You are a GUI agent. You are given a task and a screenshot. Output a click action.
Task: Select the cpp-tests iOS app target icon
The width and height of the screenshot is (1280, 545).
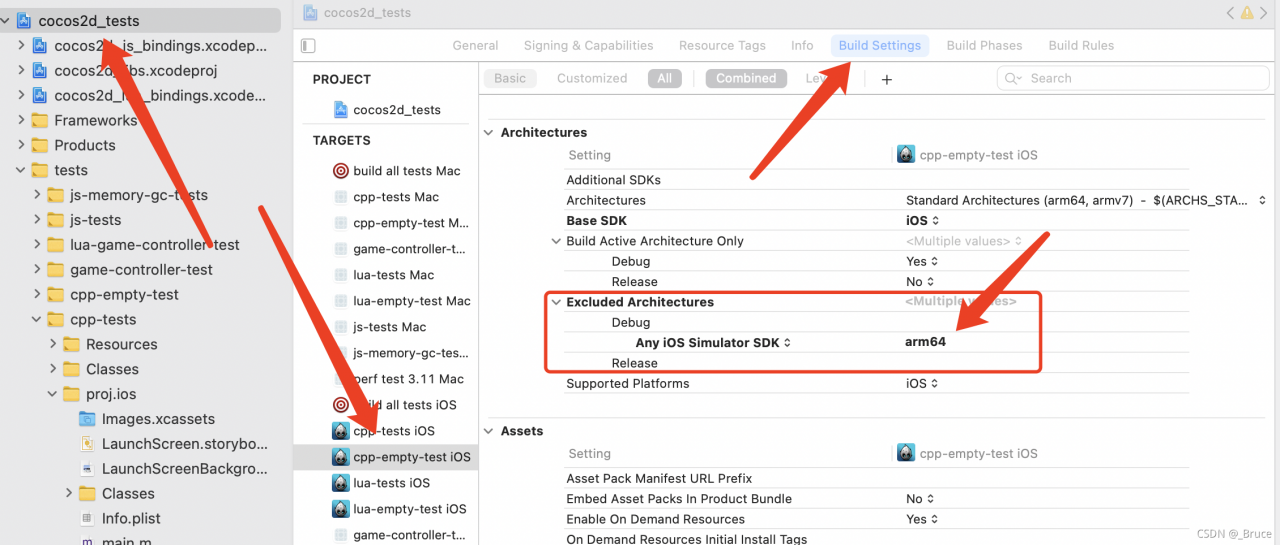(341, 431)
